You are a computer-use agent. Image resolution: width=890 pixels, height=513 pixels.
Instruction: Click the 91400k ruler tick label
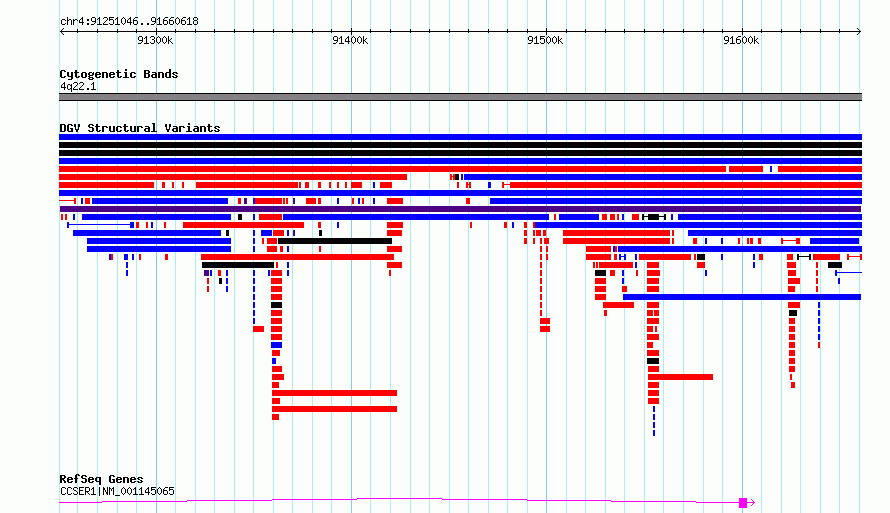pos(350,40)
